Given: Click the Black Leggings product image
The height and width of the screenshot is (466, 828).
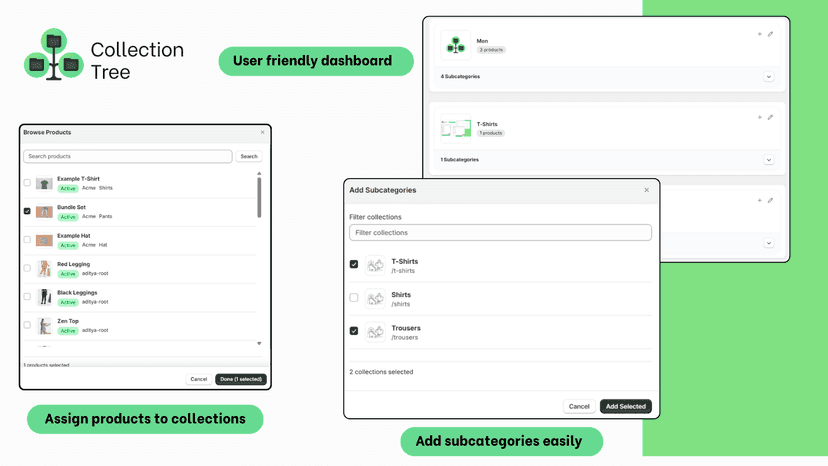Looking at the screenshot, I should [x=44, y=297].
